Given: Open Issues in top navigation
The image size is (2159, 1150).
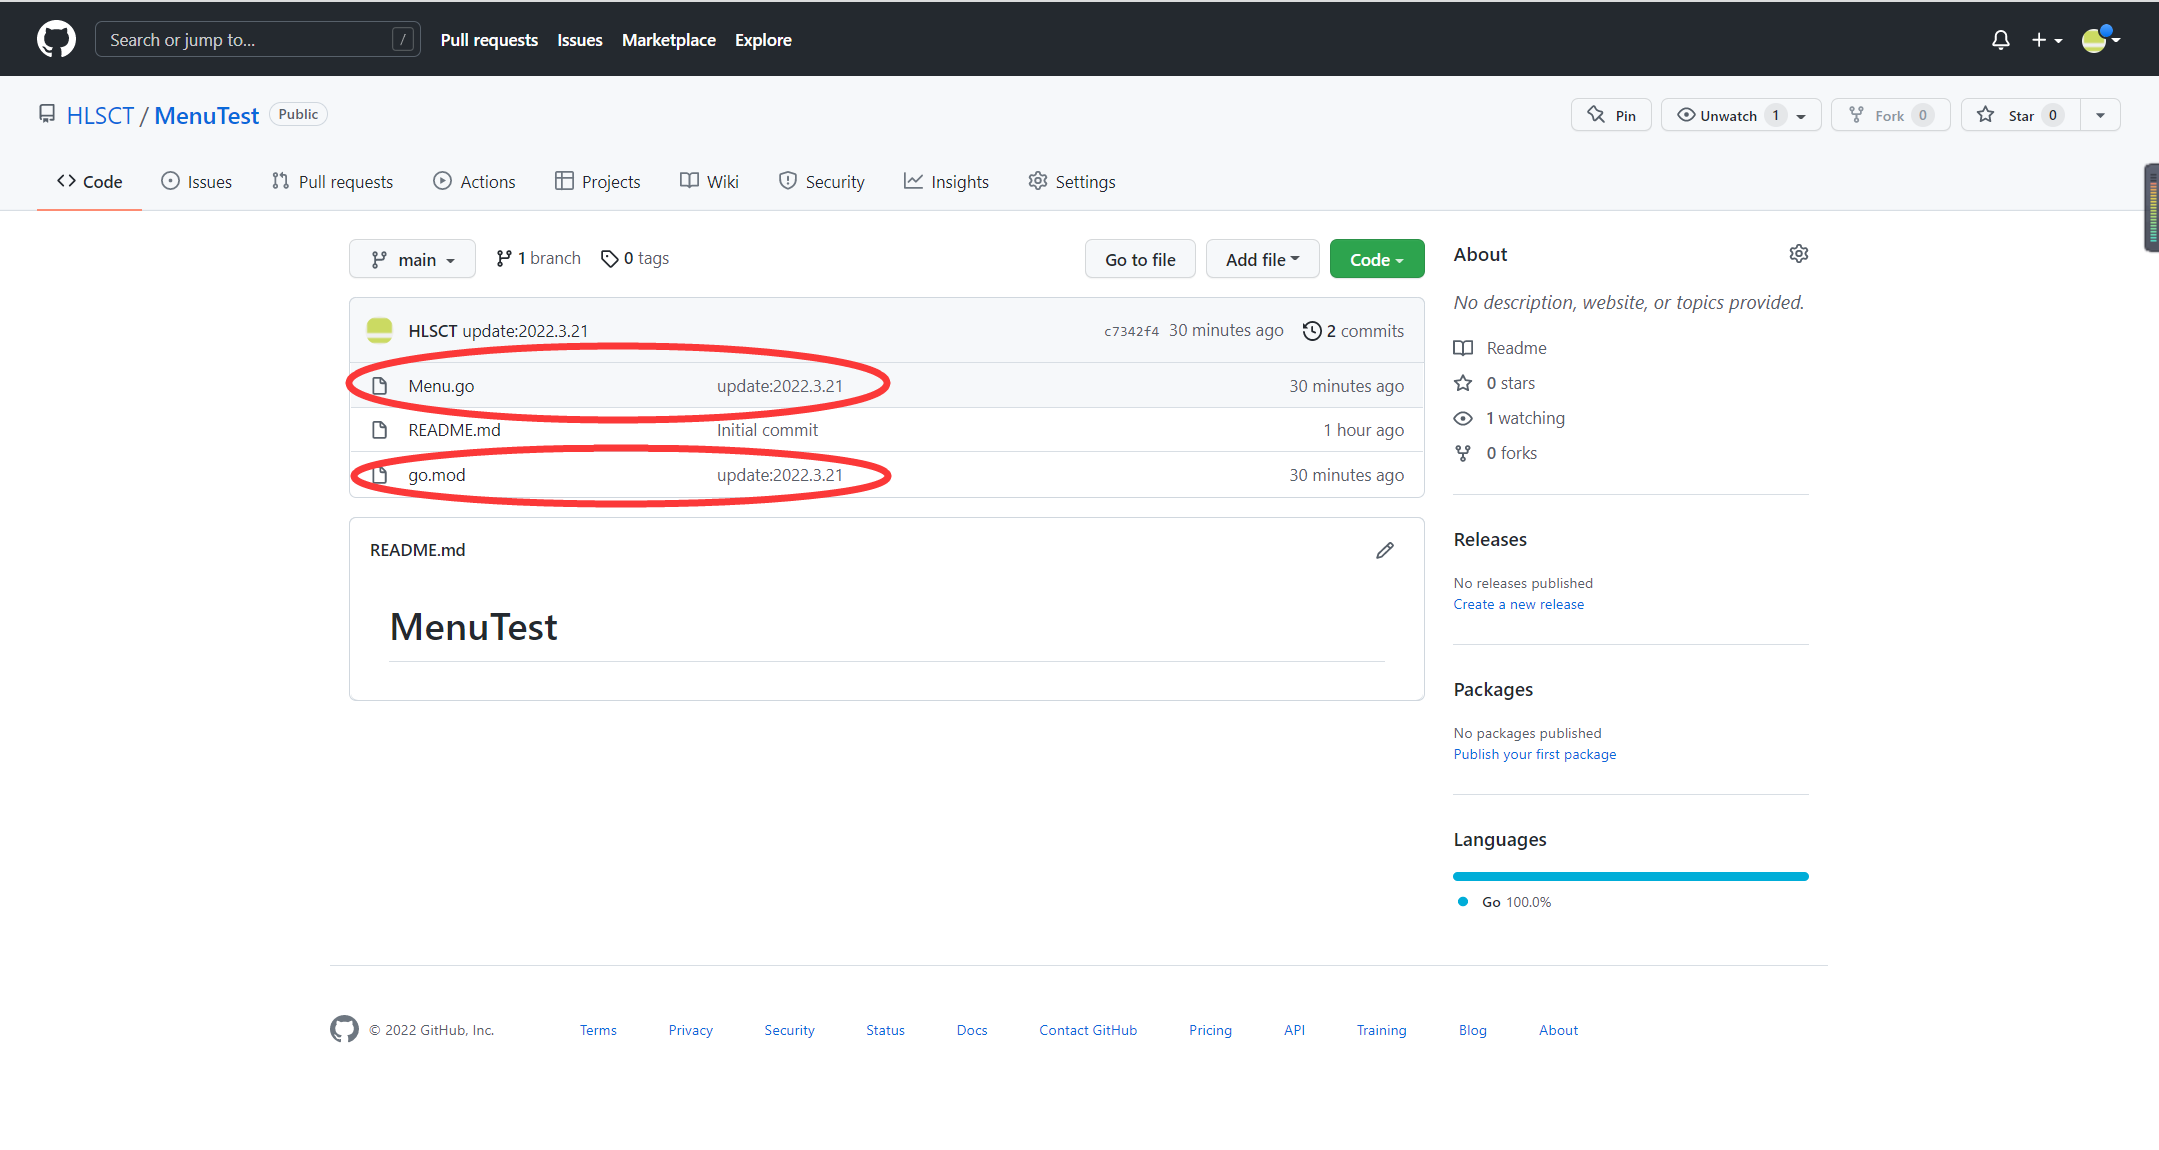Looking at the screenshot, I should (579, 40).
